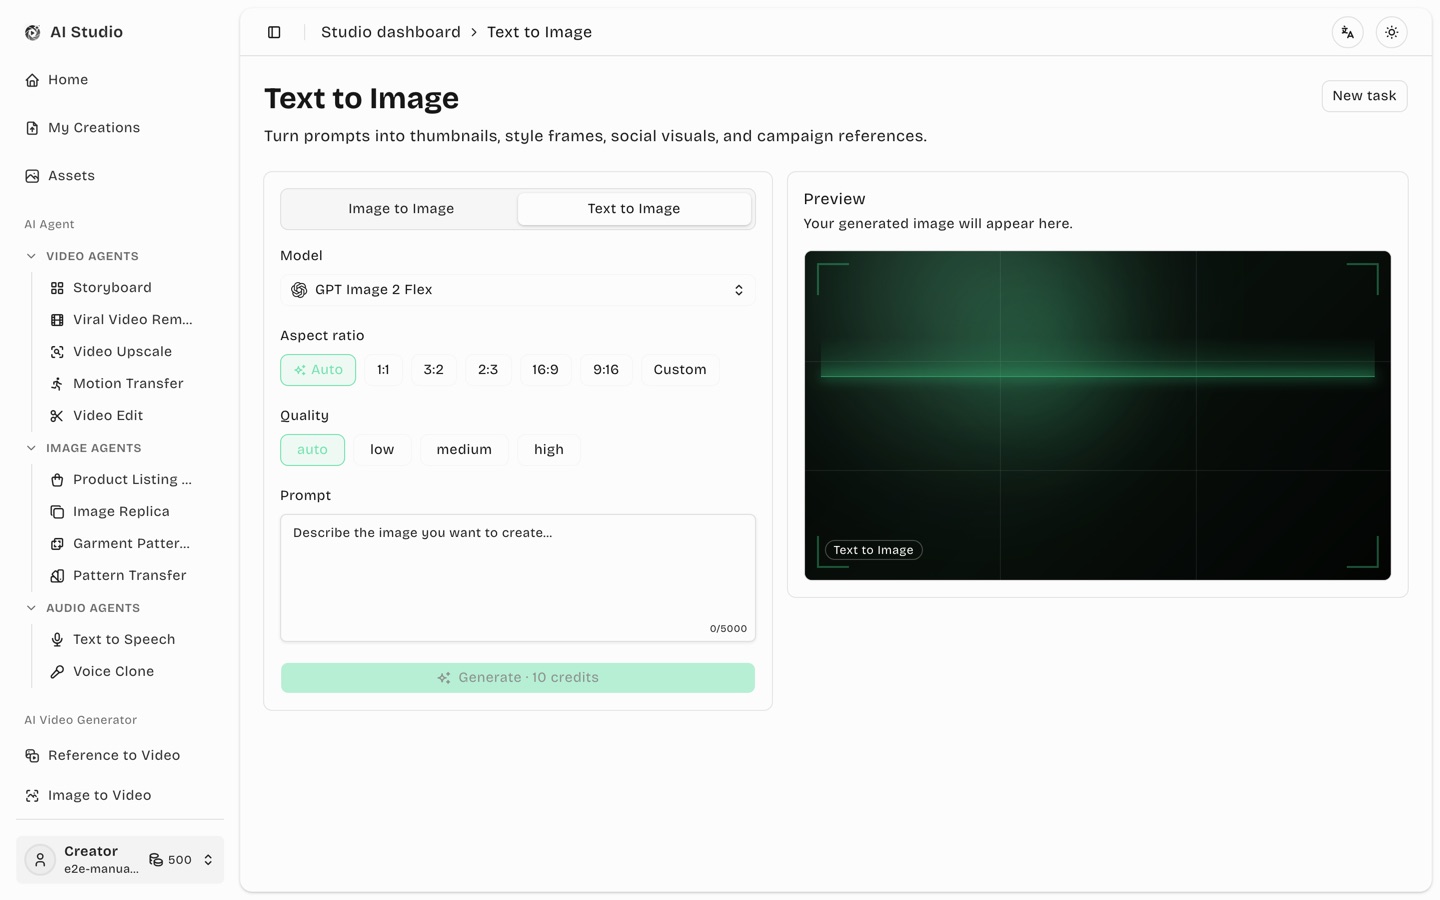Image resolution: width=1440 pixels, height=900 pixels.
Task: Click the My Creations file icon
Action: (x=32, y=128)
